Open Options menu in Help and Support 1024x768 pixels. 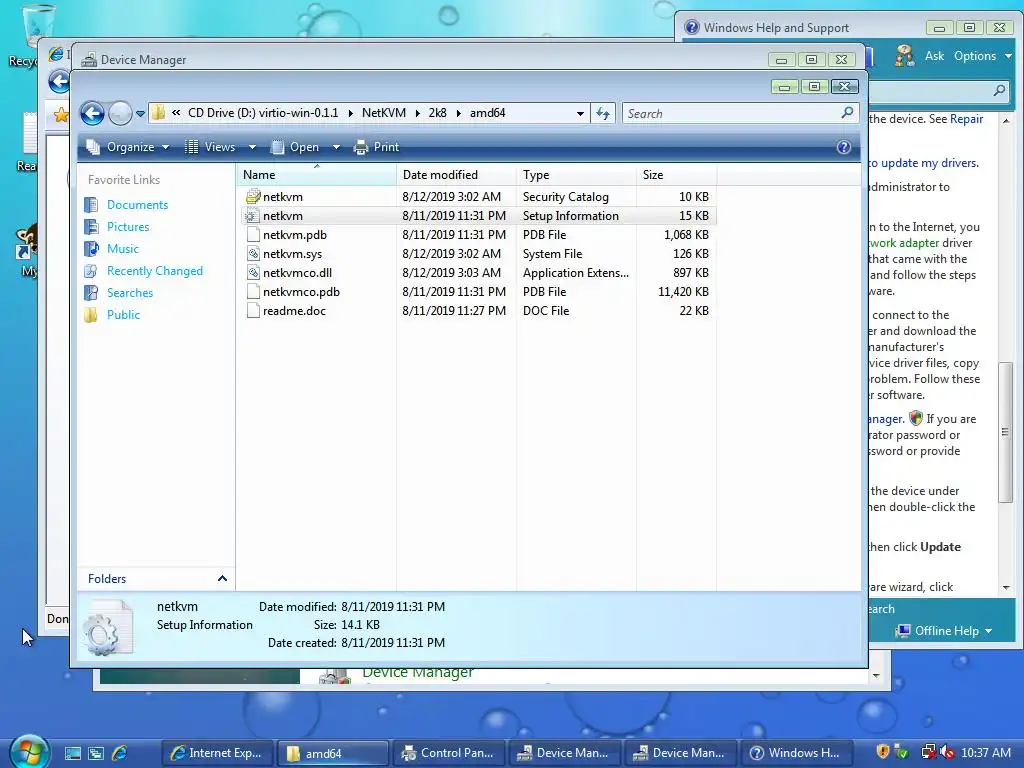click(x=982, y=56)
